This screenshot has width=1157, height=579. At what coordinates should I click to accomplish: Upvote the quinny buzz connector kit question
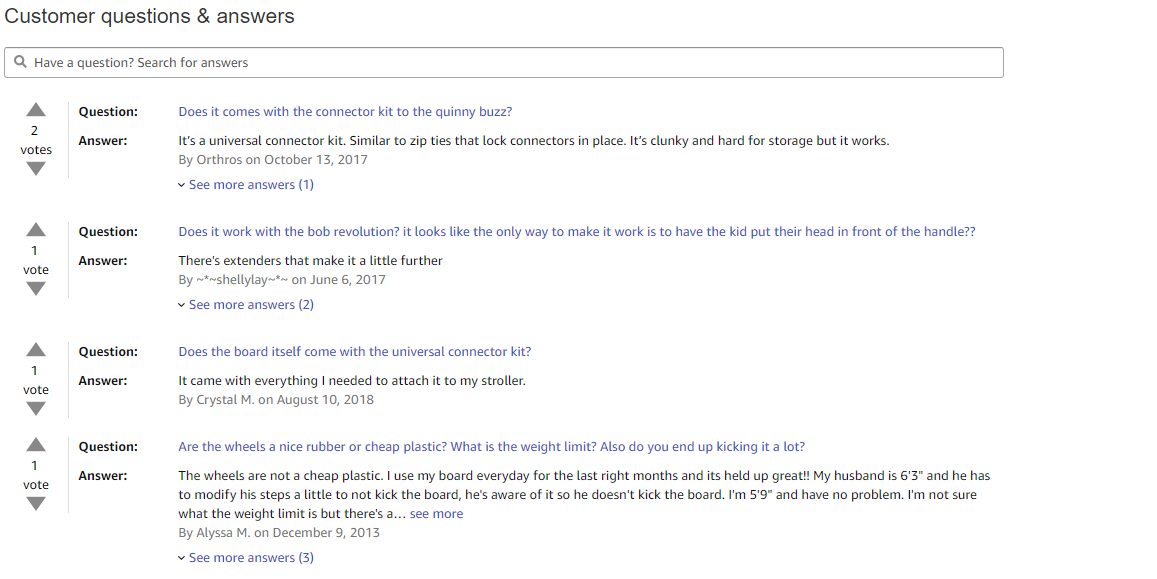point(35,110)
